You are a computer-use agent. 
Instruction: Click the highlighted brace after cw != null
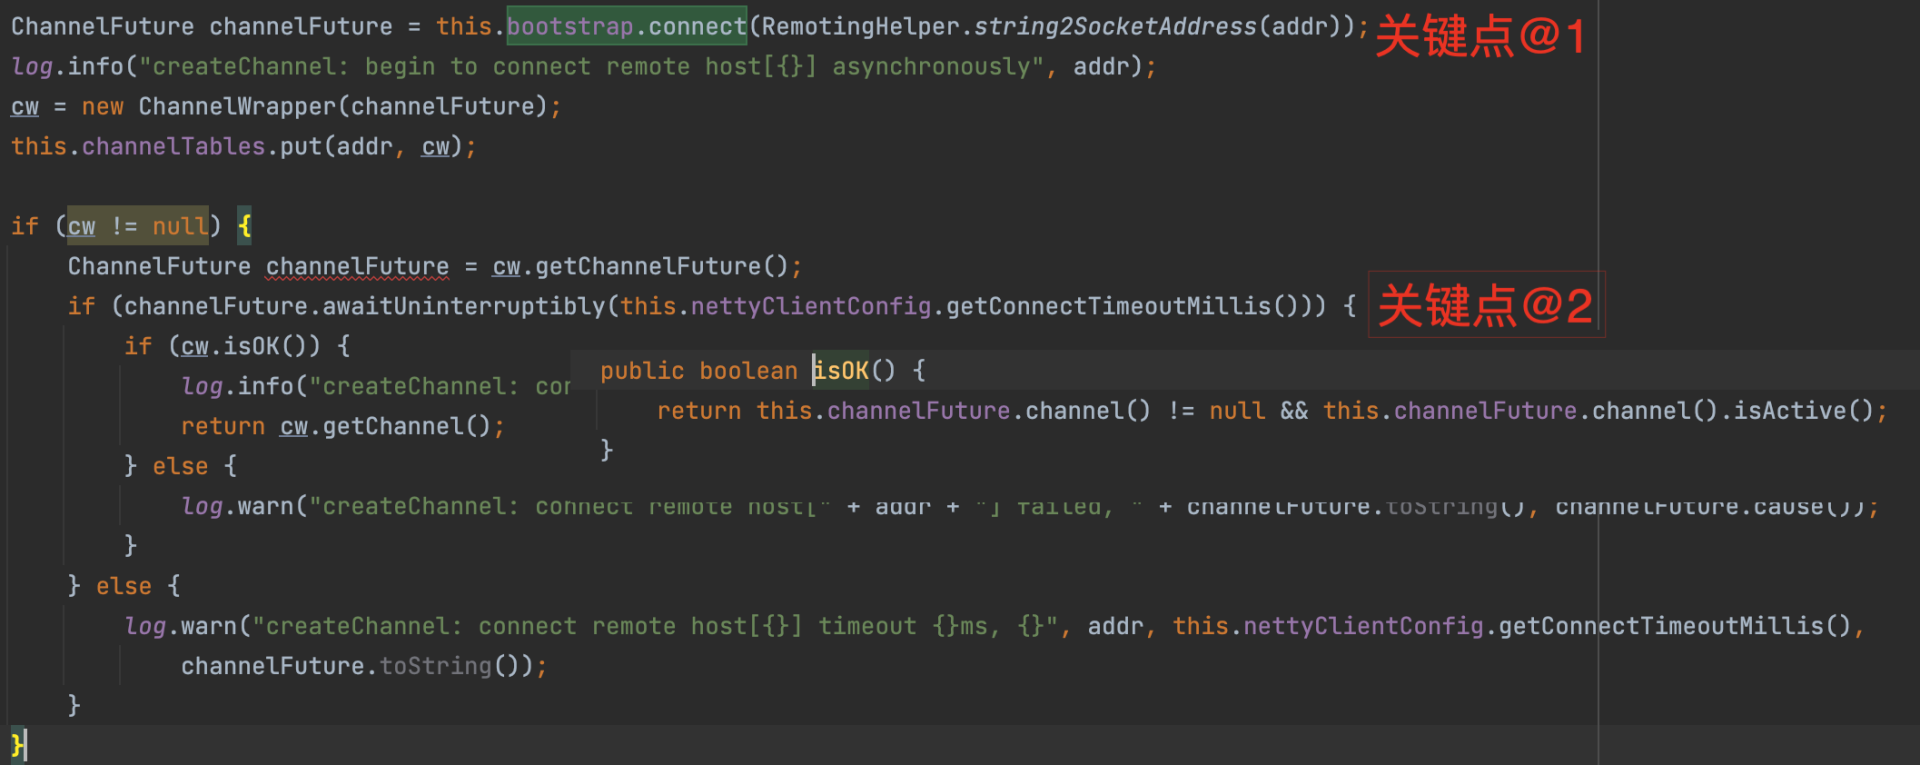(244, 226)
